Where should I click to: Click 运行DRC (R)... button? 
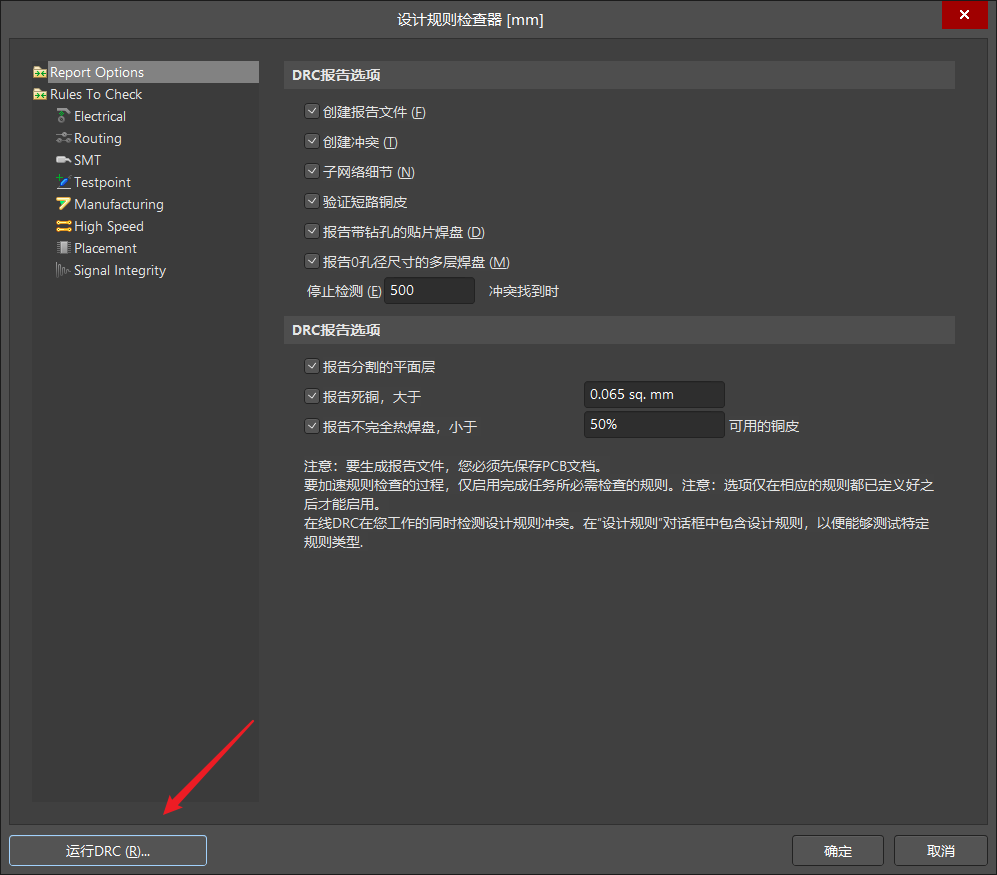point(108,851)
